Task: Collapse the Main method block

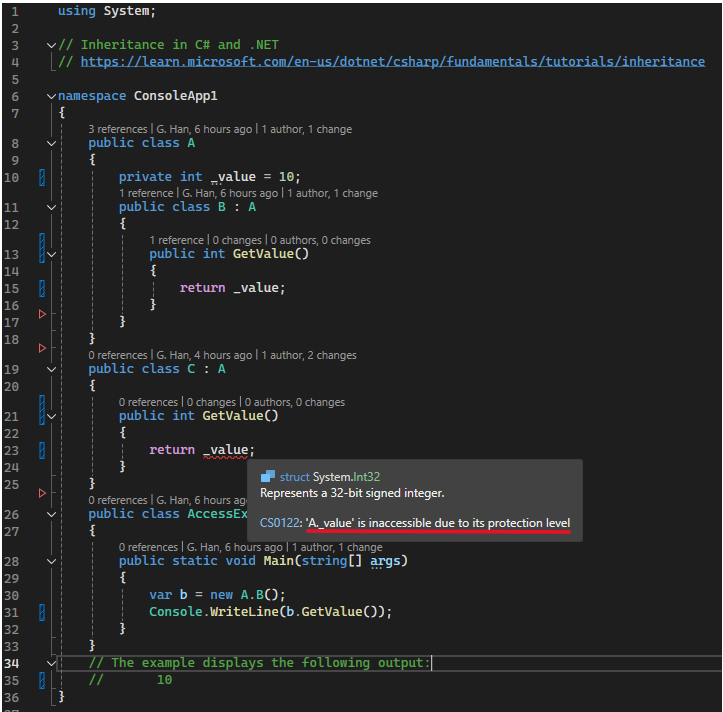Action: [52, 561]
